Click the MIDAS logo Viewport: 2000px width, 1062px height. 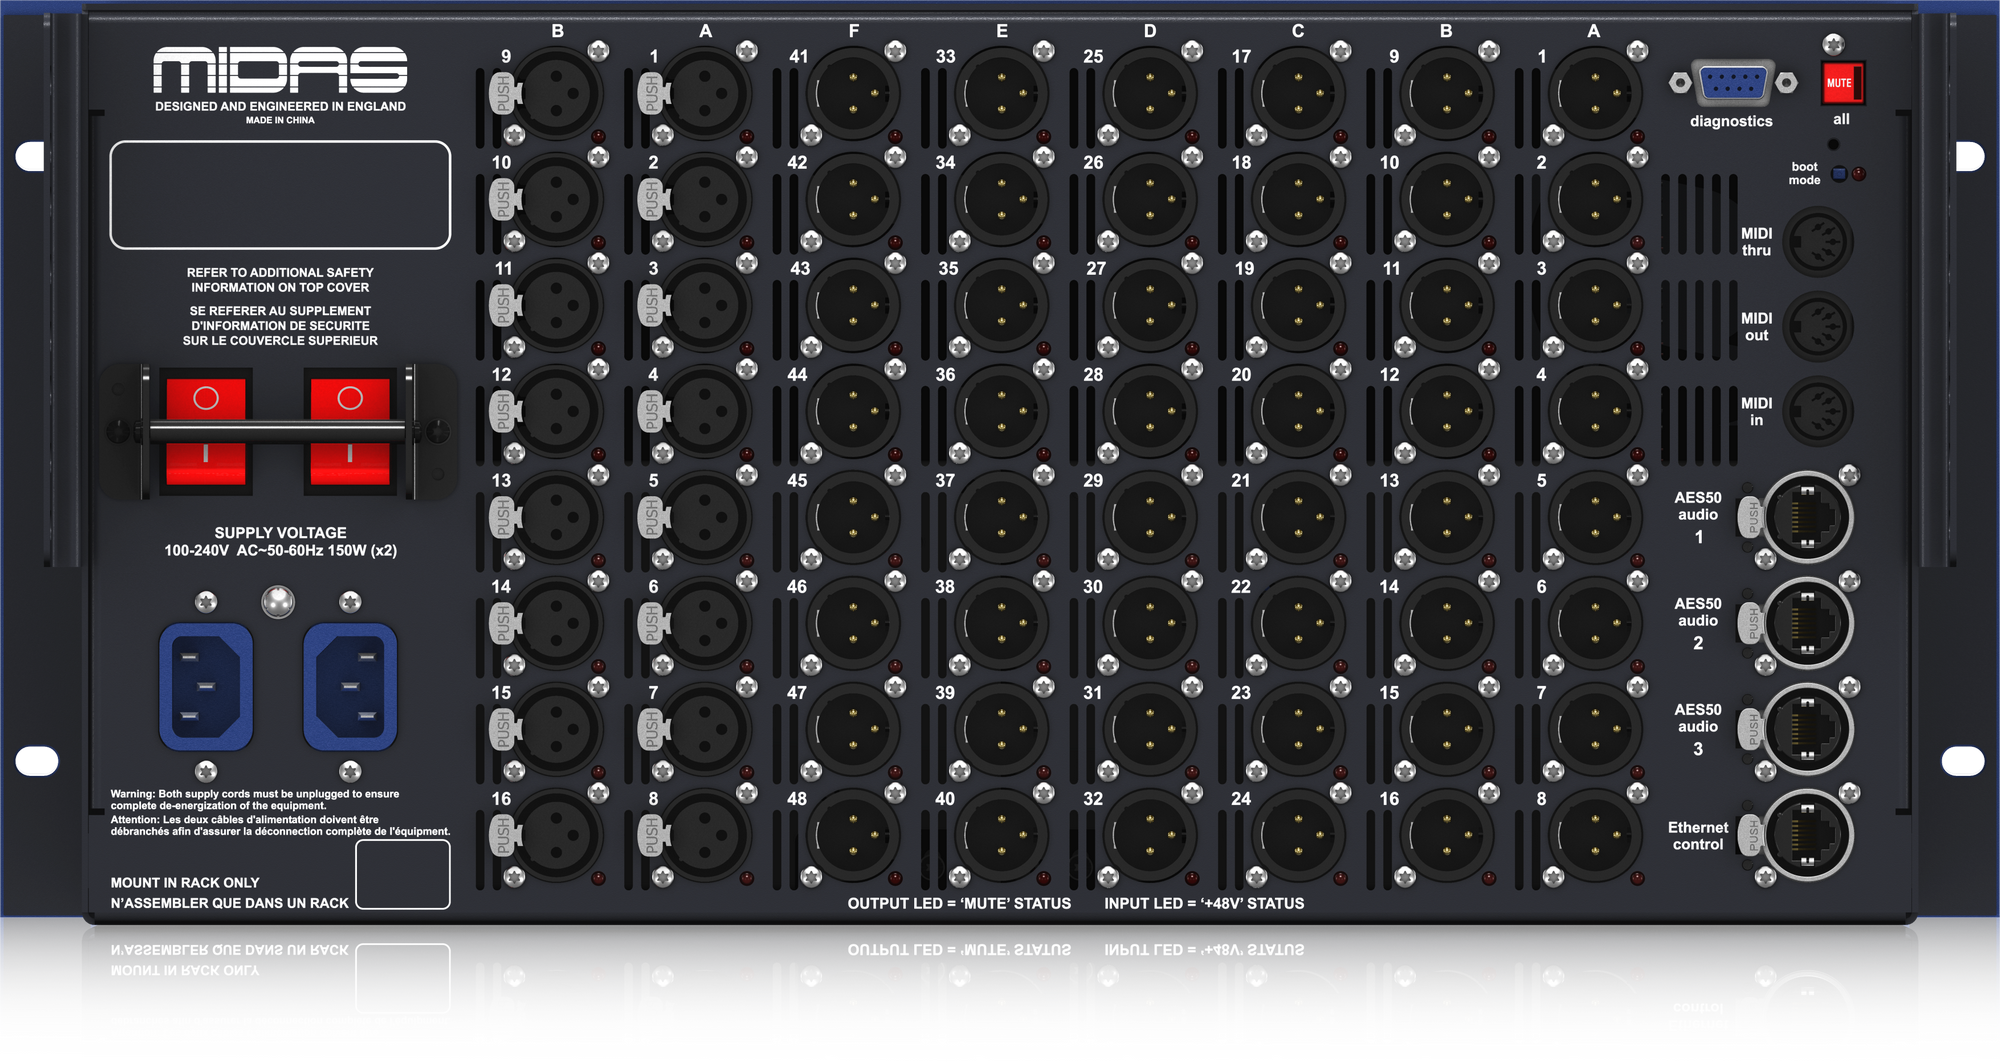coord(280,70)
